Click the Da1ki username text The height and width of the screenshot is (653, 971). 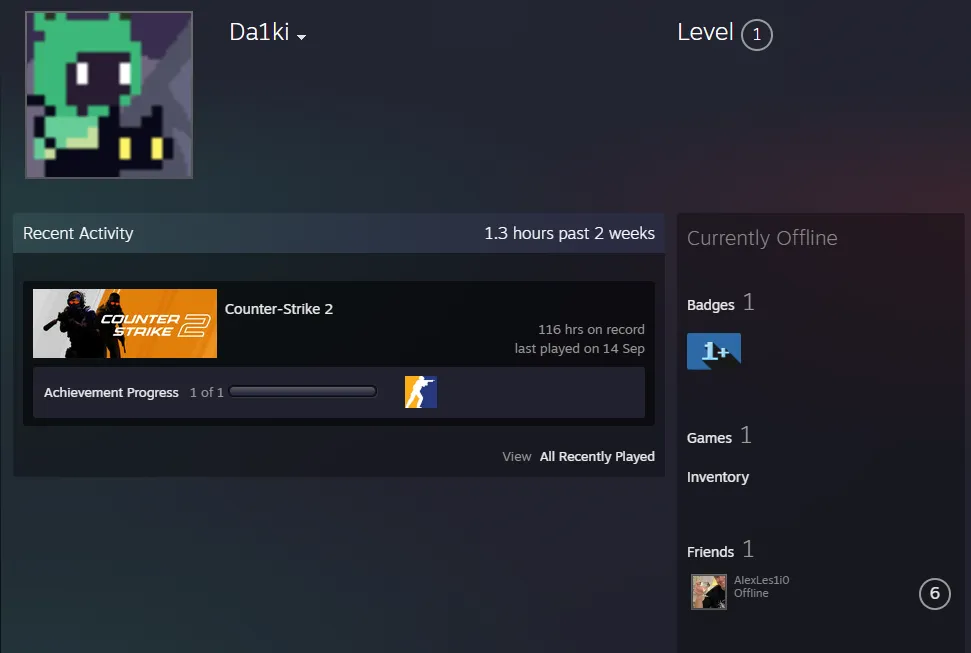(259, 32)
